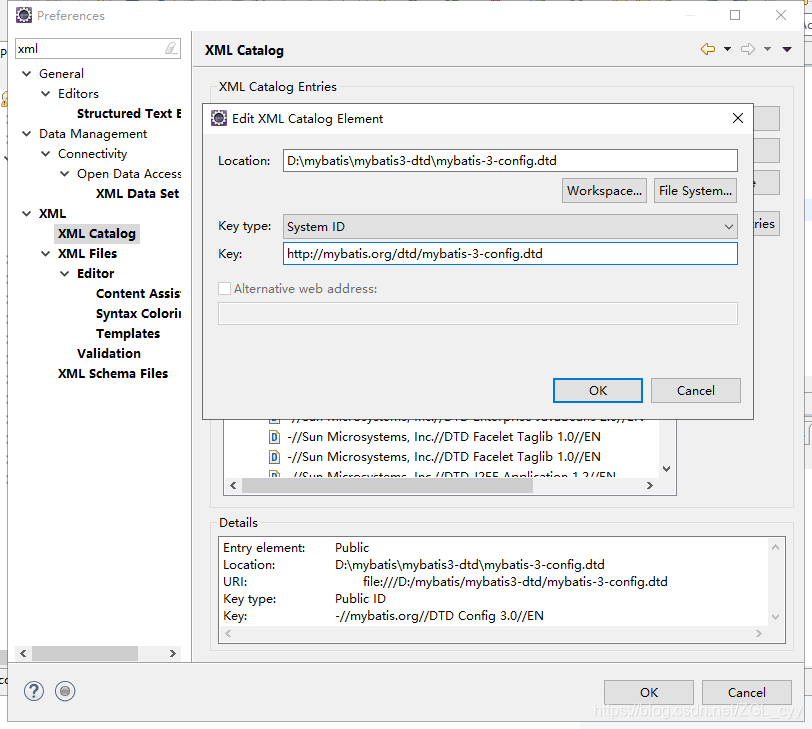Image resolution: width=812 pixels, height=729 pixels.
Task: Click the catalog list horizontal scrollbar thumb
Action: pos(387,486)
